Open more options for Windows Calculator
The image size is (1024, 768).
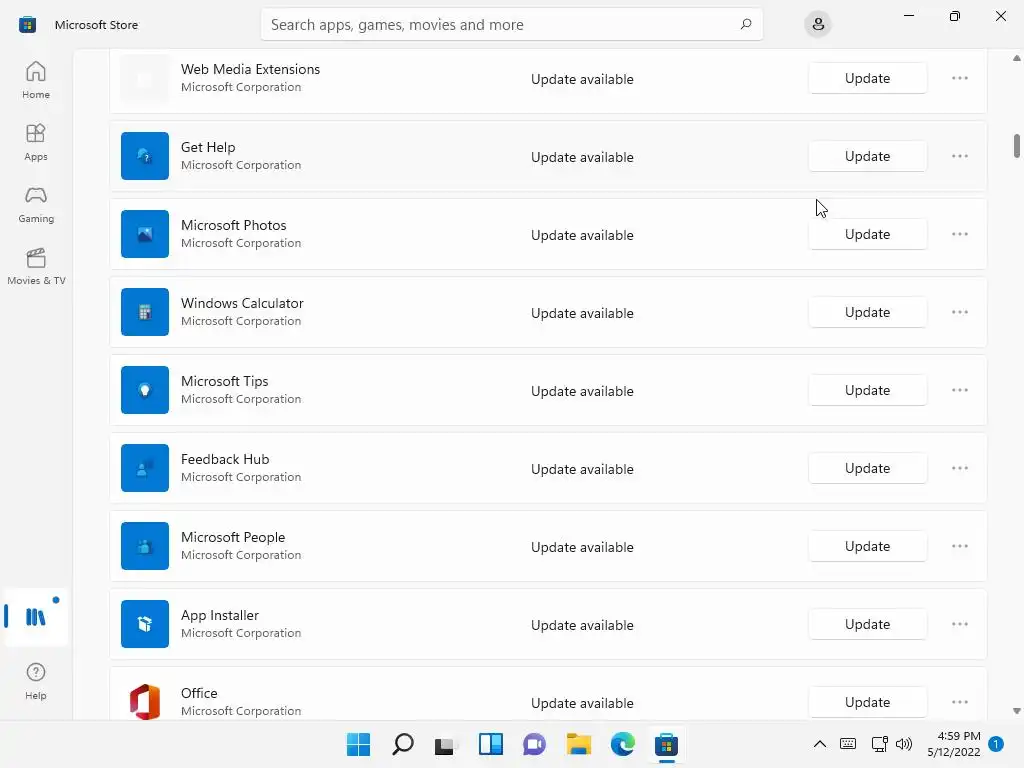(x=960, y=312)
